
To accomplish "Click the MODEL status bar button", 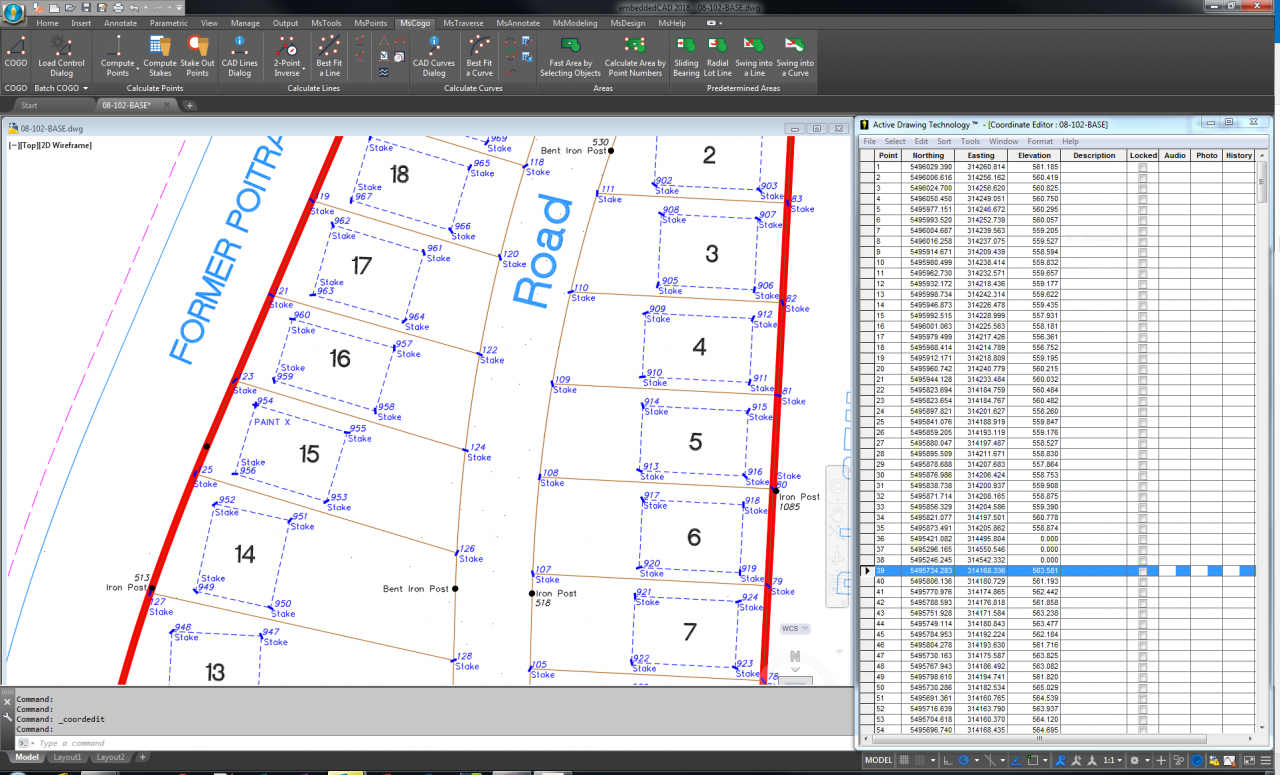I will coord(878,761).
